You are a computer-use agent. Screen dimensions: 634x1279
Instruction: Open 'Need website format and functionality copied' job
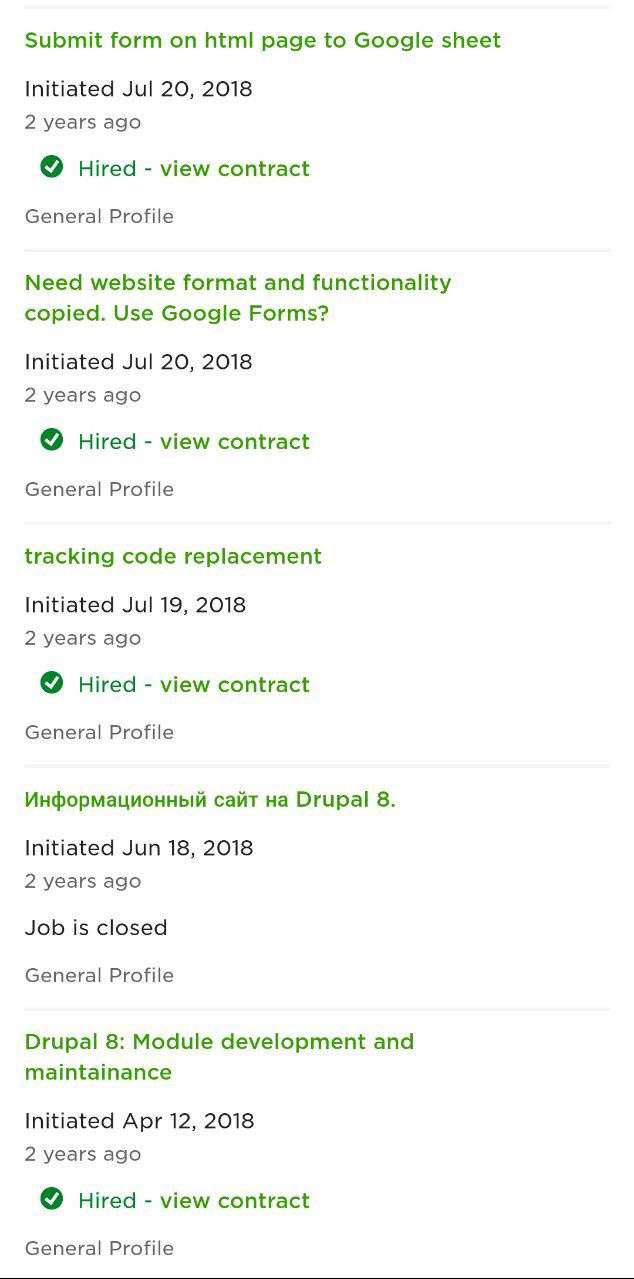pyautogui.click(x=238, y=298)
